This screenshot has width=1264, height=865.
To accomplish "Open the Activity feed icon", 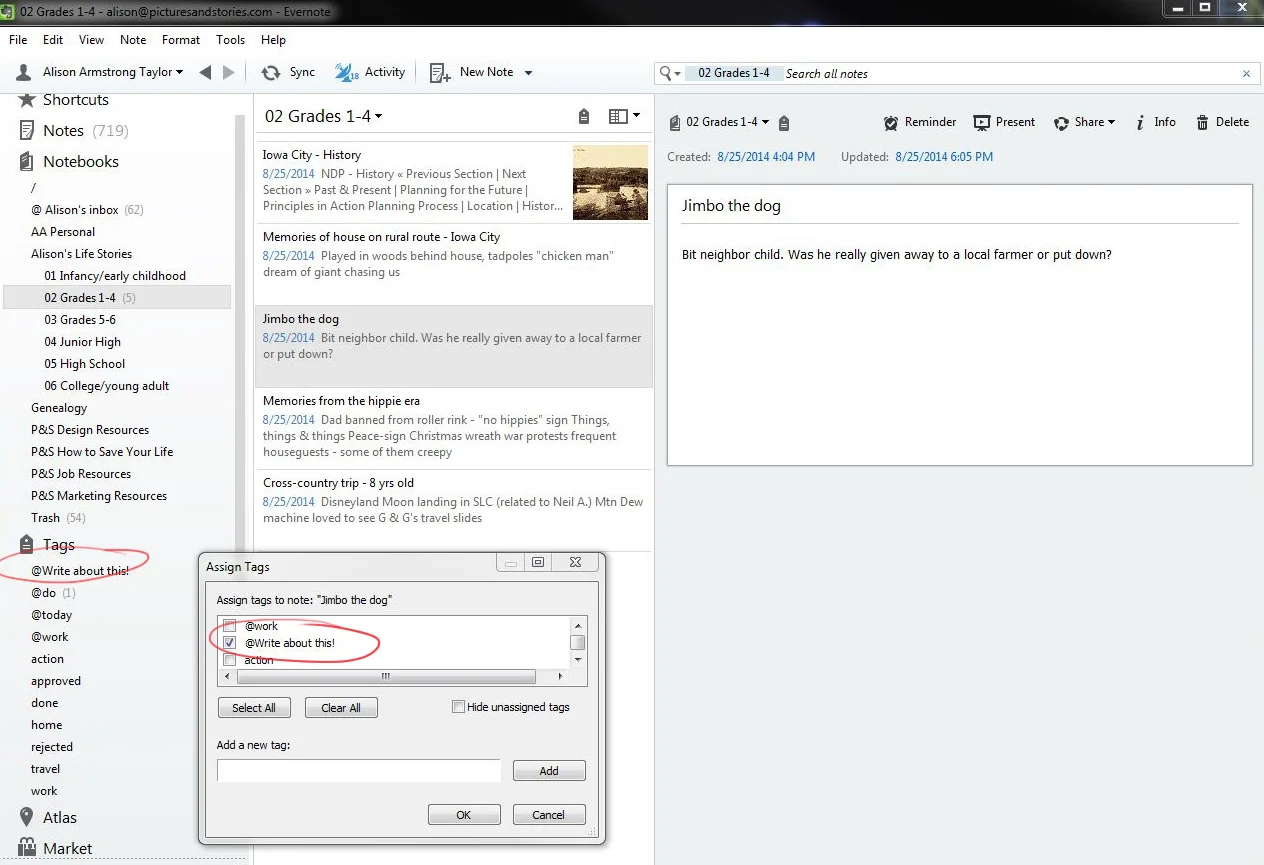I will tap(346, 72).
